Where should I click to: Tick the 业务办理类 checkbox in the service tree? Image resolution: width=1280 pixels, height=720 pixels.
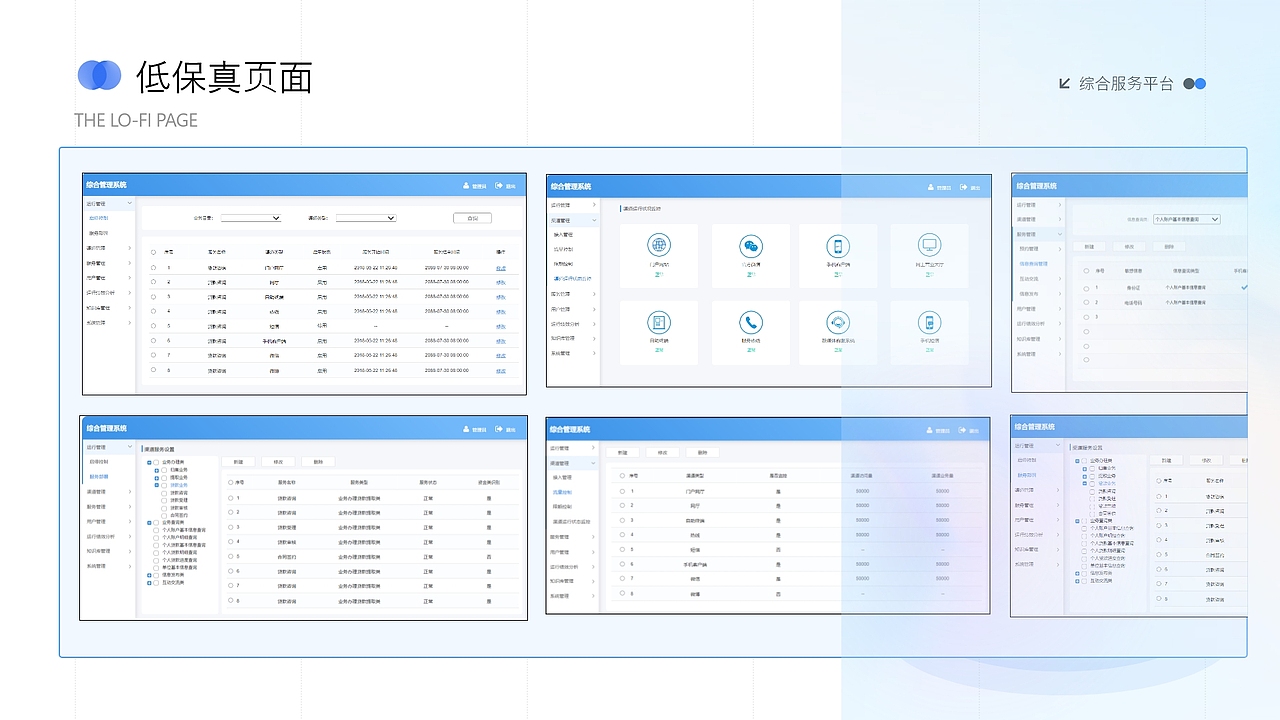156,462
